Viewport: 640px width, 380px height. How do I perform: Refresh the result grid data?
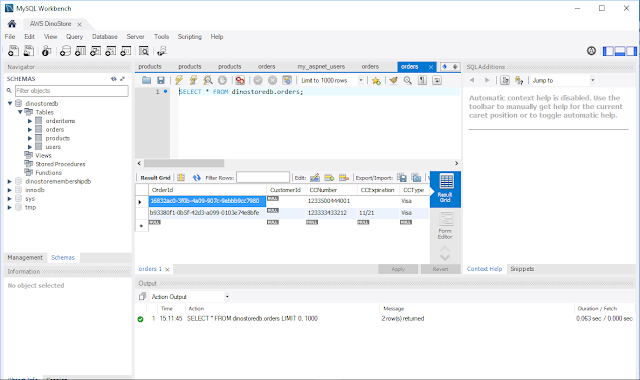click(x=196, y=178)
